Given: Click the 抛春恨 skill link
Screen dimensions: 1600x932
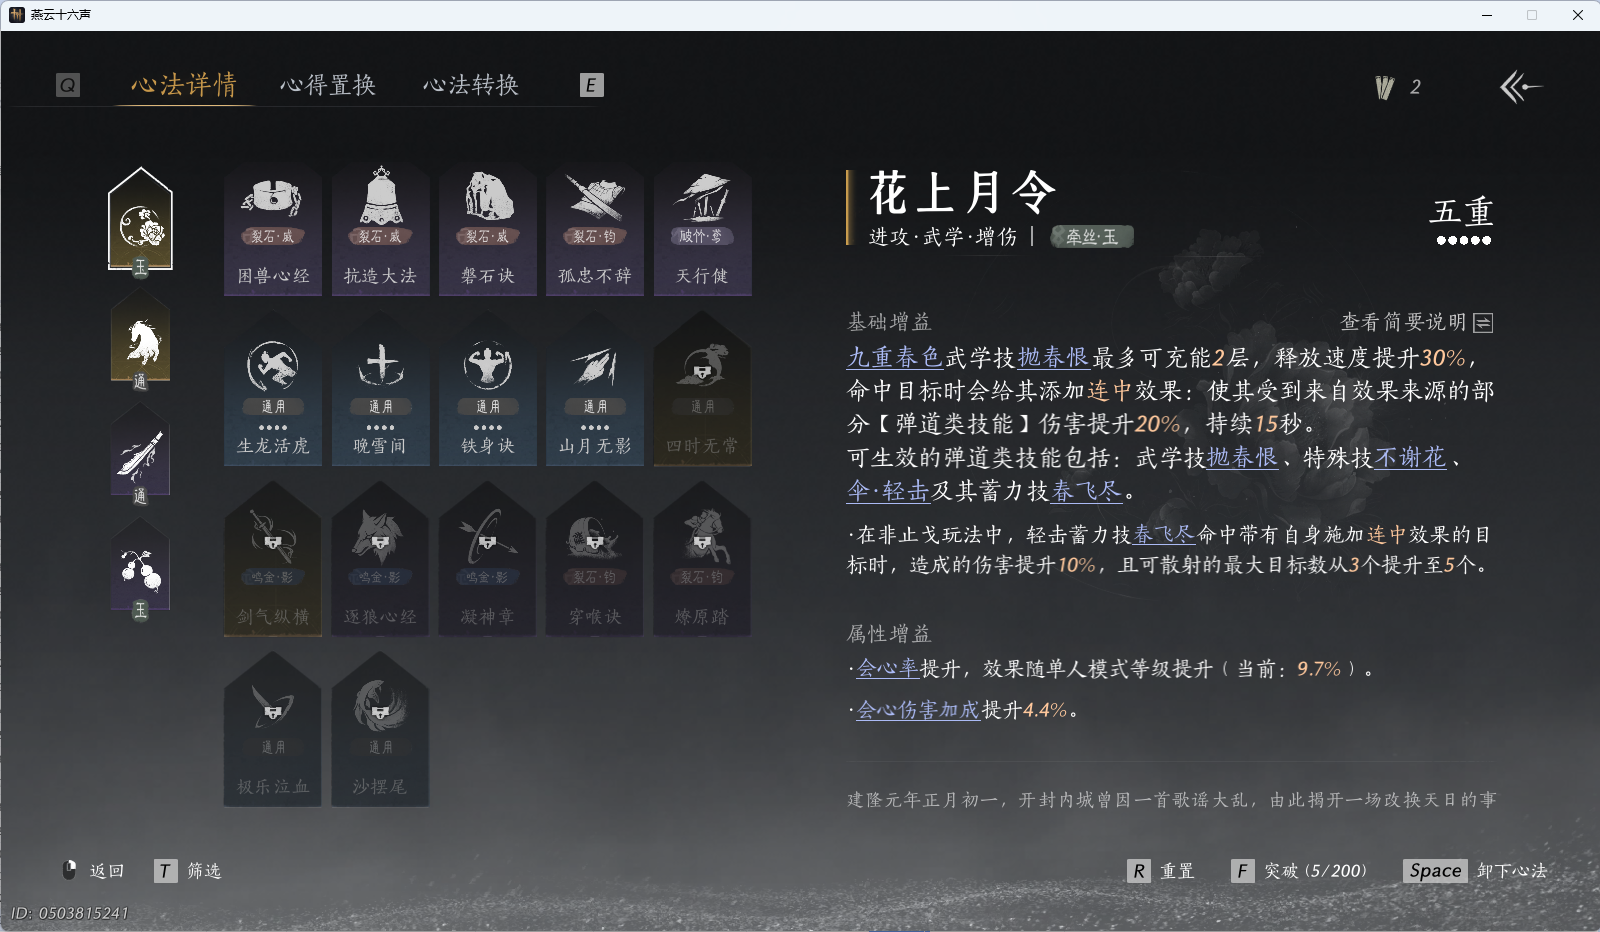Looking at the screenshot, I should click(x=1055, y=356).
